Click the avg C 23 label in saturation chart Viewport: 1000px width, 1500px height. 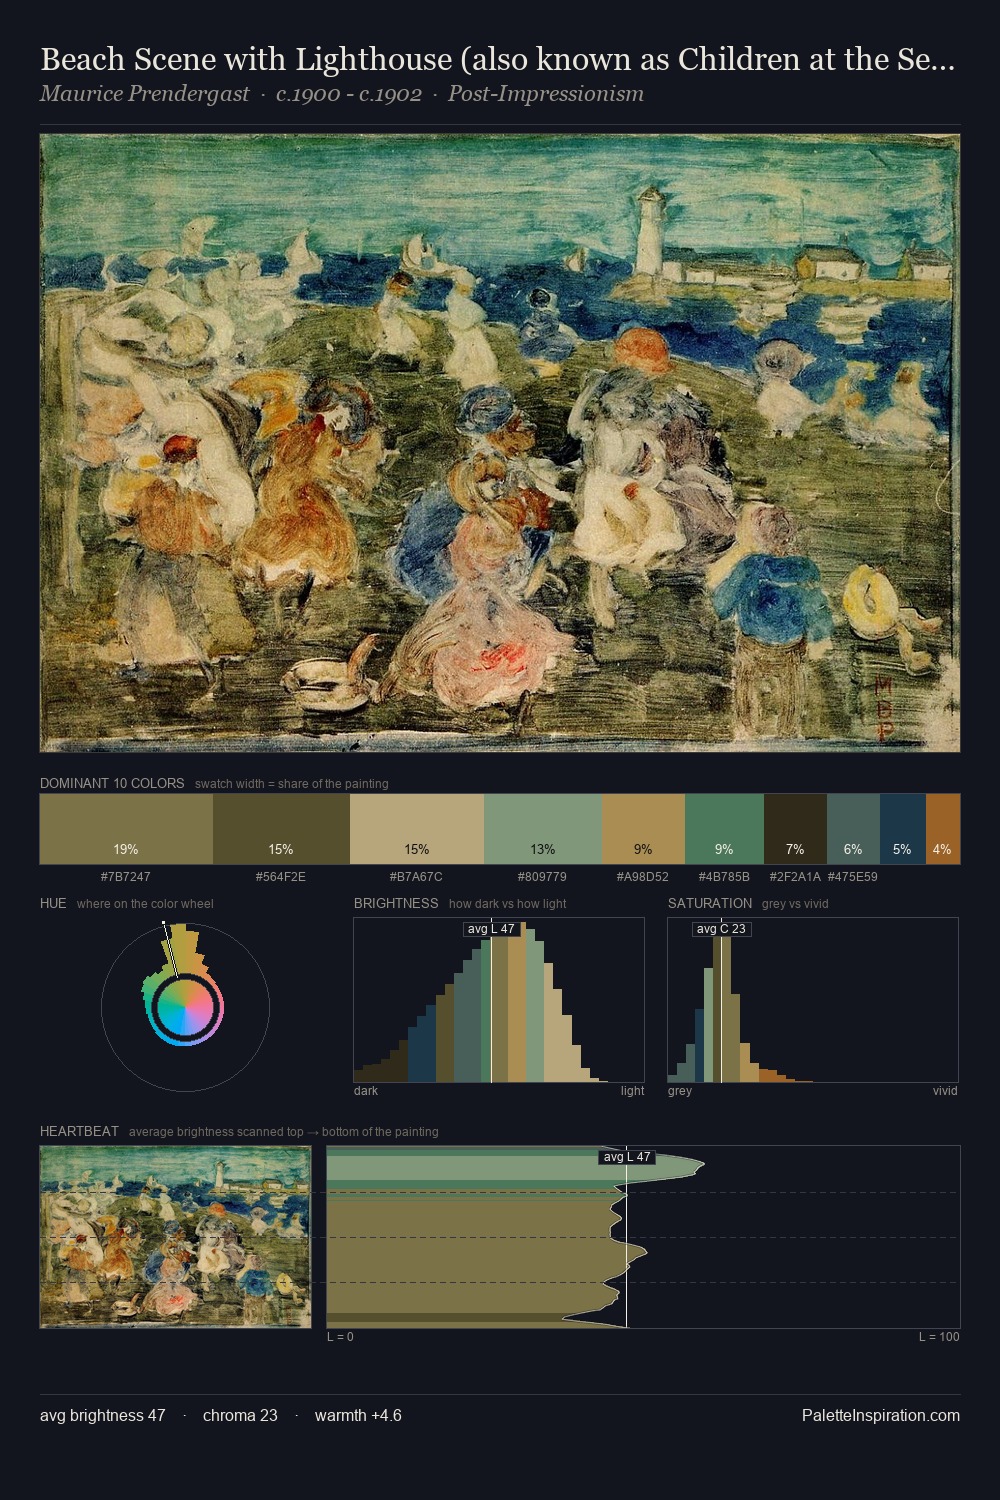(x=721, y=929)
